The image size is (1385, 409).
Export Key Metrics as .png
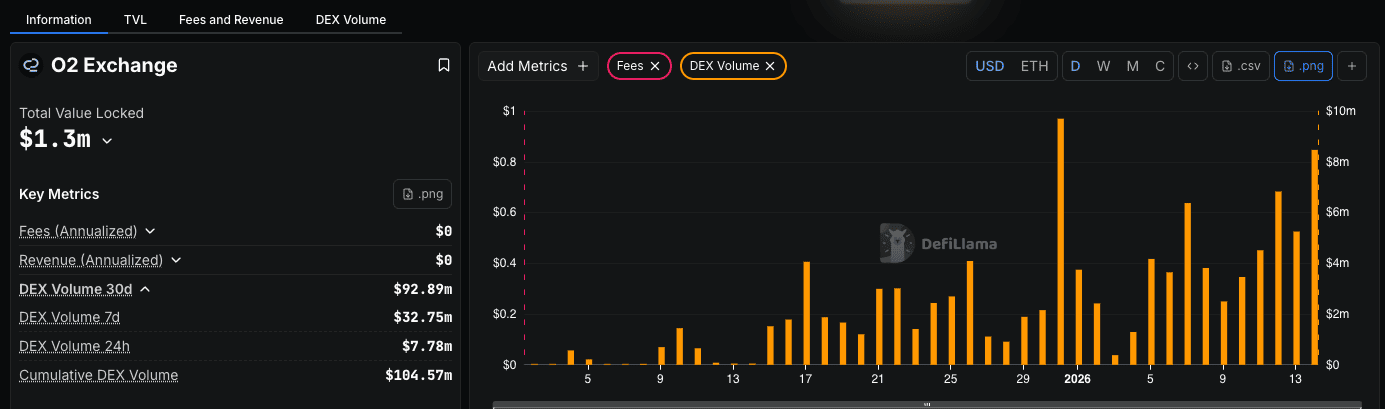pyautogui.click(x=422, y=194)
